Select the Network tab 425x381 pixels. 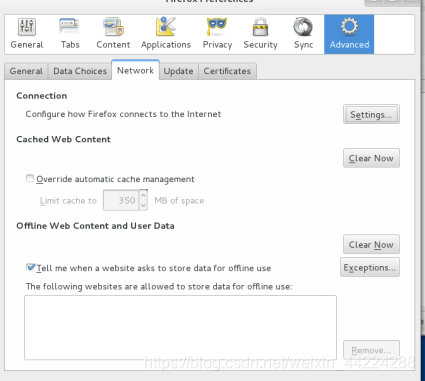135,70
